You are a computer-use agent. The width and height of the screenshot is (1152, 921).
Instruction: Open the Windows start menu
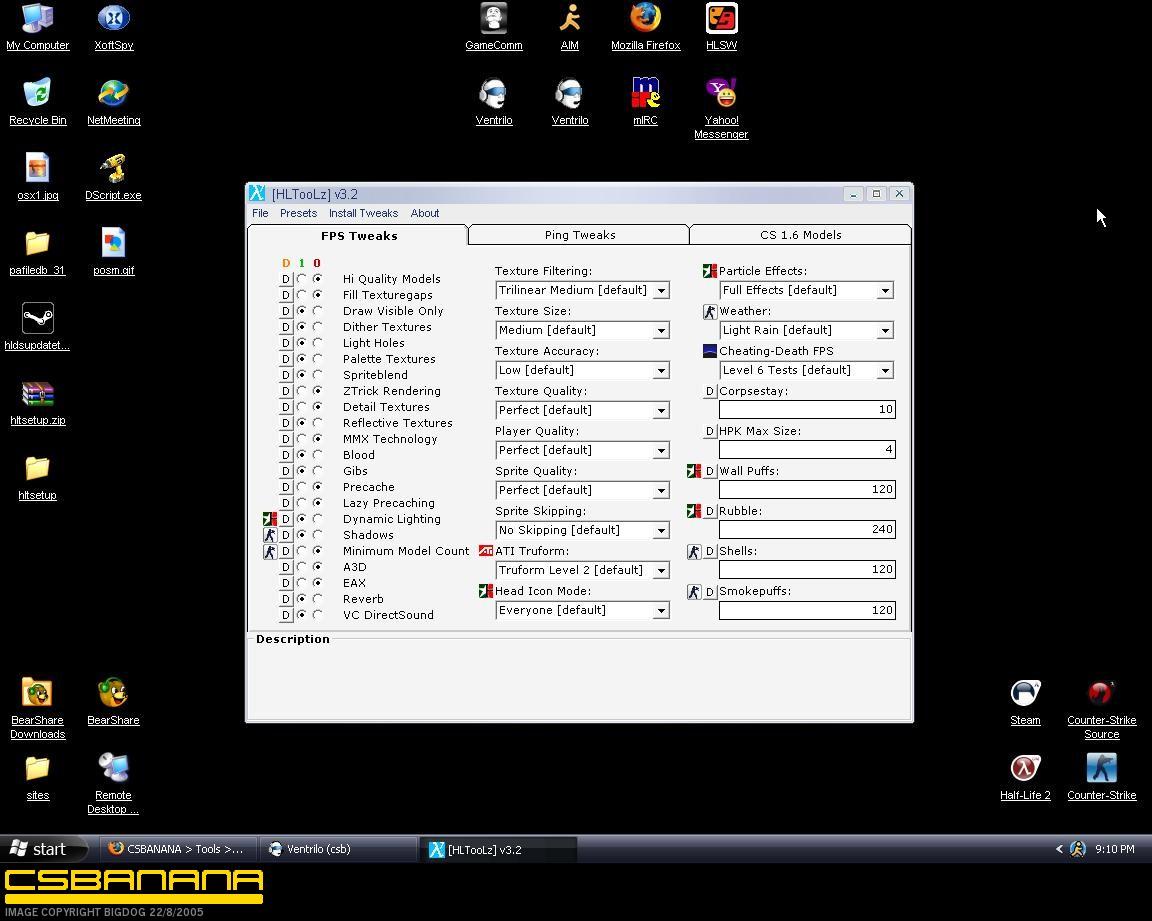[43, 849]
